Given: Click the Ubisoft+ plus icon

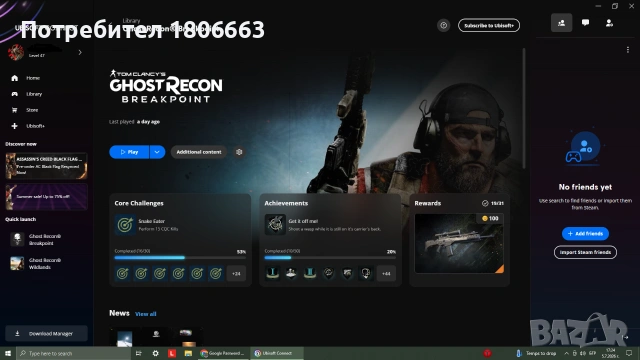Looking at the screenshot, I should tap(15, 126).
